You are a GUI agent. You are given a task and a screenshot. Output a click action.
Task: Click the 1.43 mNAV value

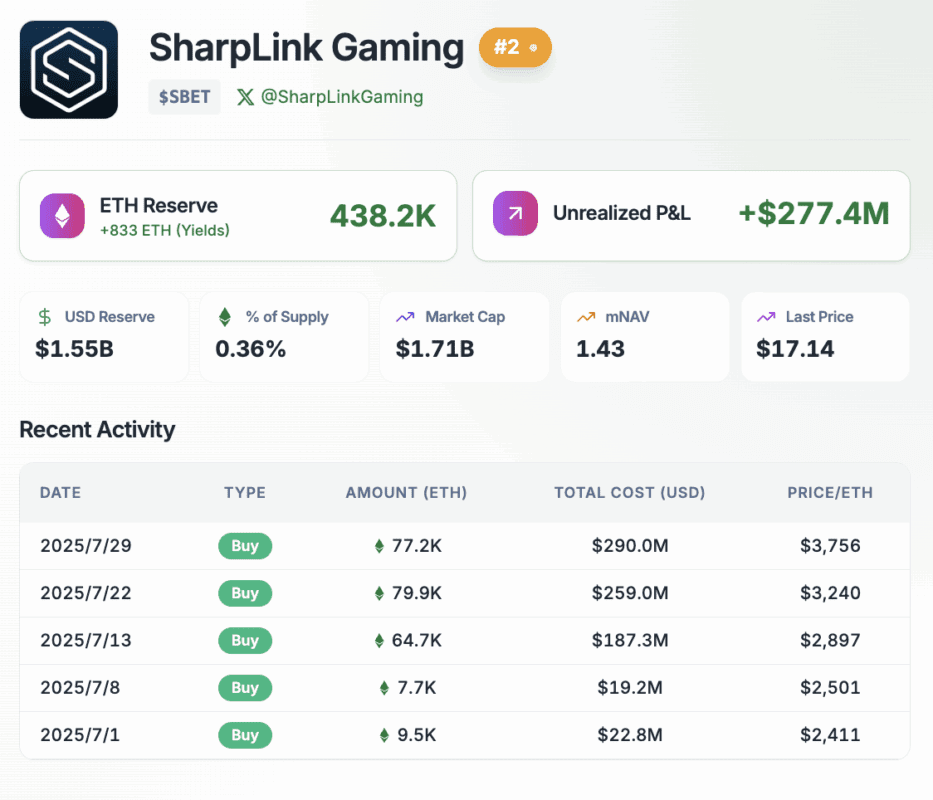pos(600,349)
